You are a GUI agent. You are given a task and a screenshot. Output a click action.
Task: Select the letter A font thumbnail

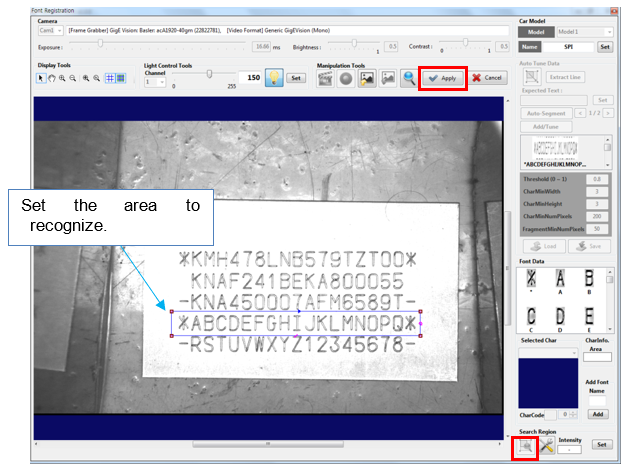[563, 282]
